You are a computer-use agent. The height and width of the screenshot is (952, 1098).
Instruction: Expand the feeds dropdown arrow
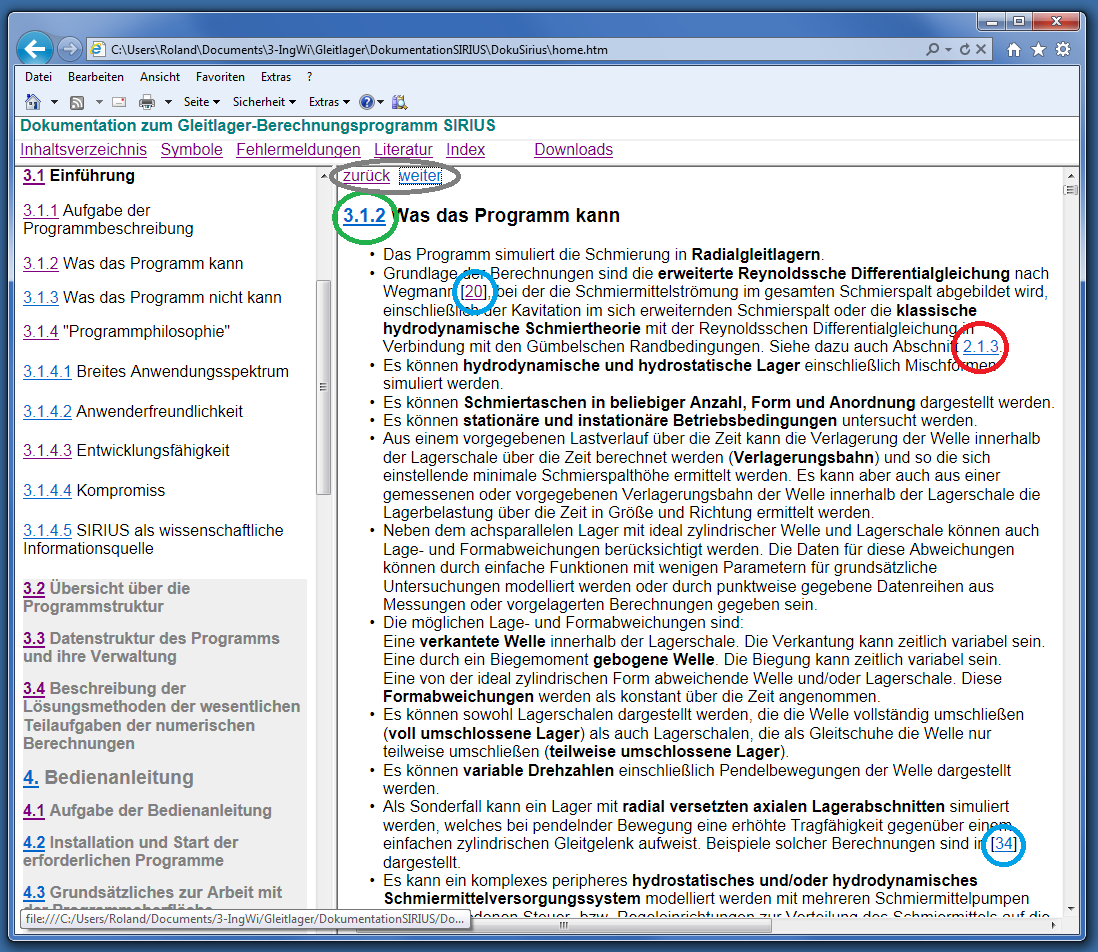[99, 102]
